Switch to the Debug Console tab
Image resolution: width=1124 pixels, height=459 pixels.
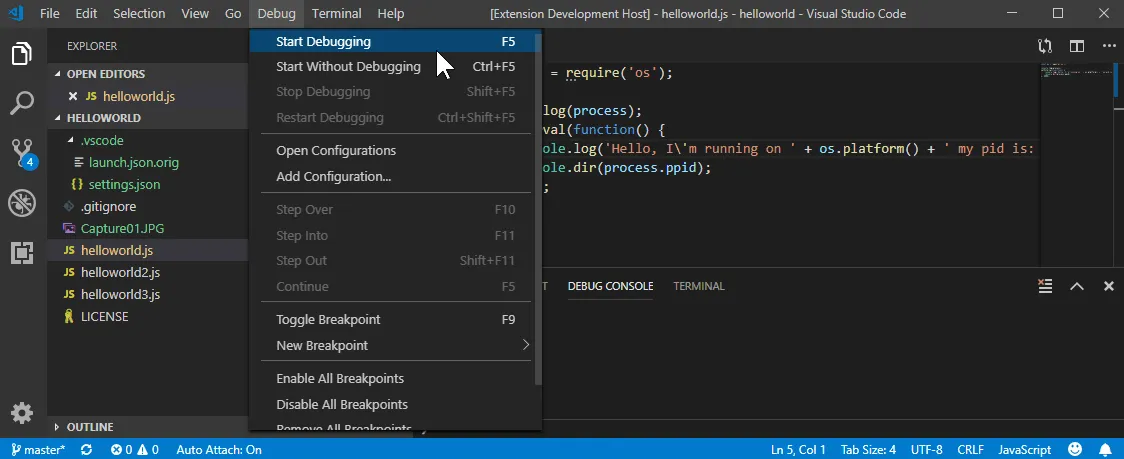[x=610, y=286]
